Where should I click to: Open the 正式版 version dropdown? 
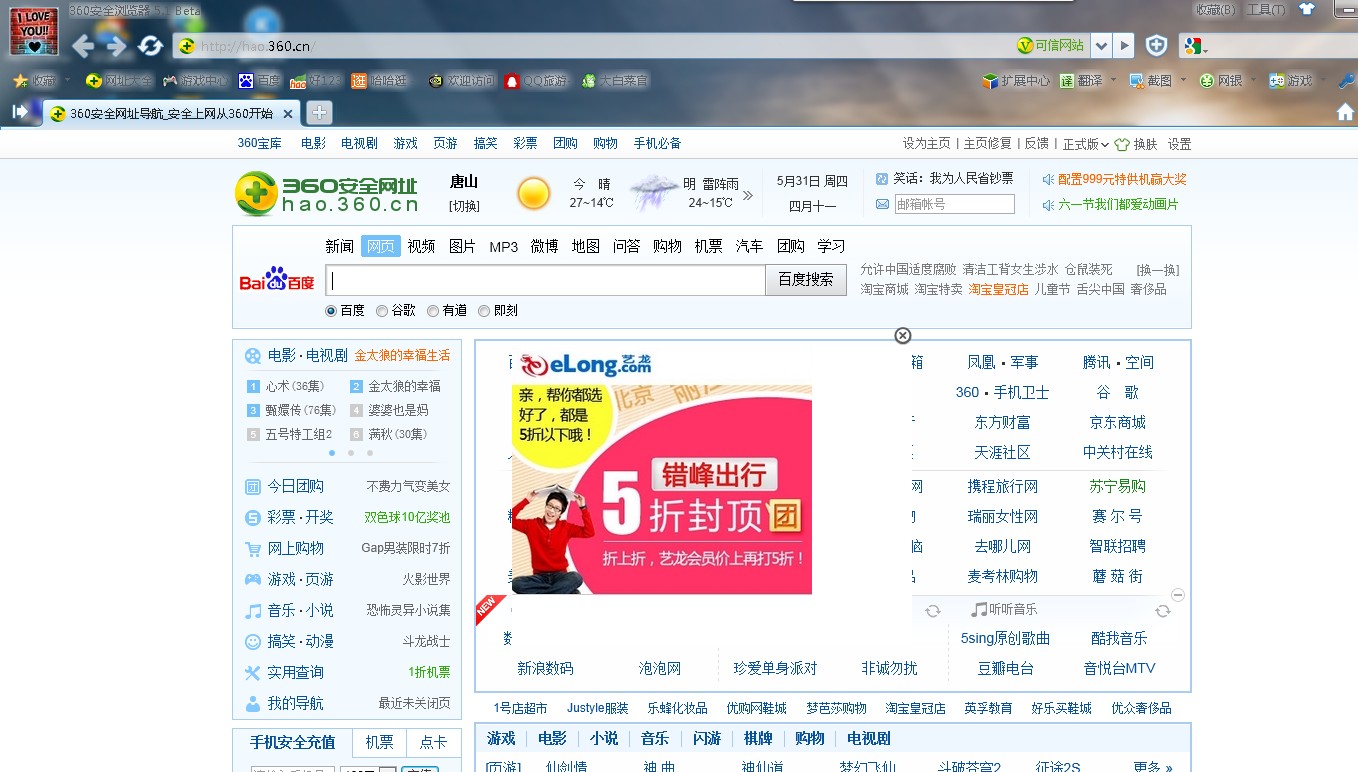1085,144
